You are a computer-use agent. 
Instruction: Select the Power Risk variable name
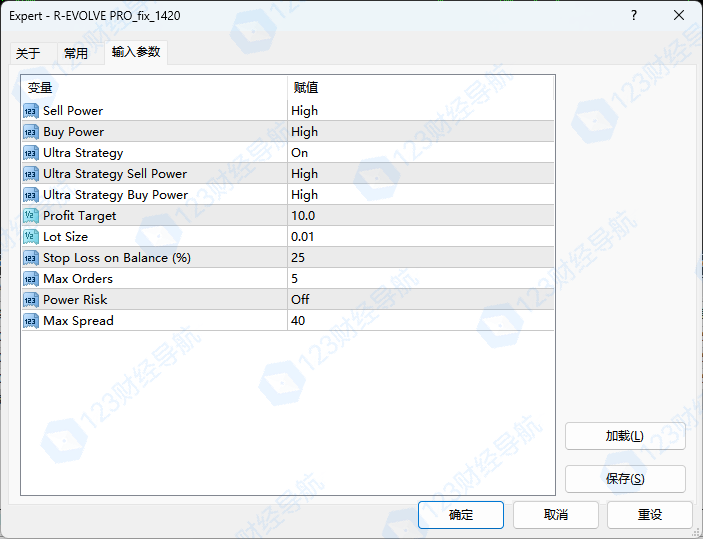(x=75, y=300)
